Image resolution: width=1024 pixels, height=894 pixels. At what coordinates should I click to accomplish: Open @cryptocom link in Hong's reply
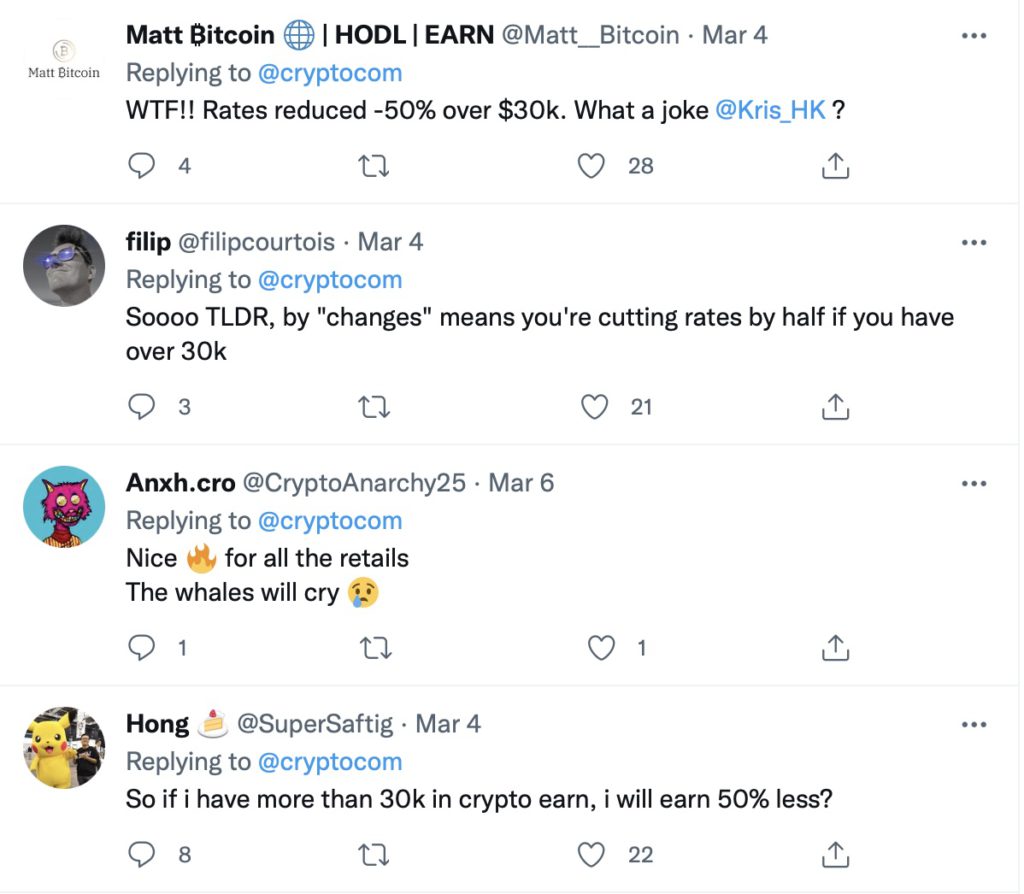(x=330, y=762)
